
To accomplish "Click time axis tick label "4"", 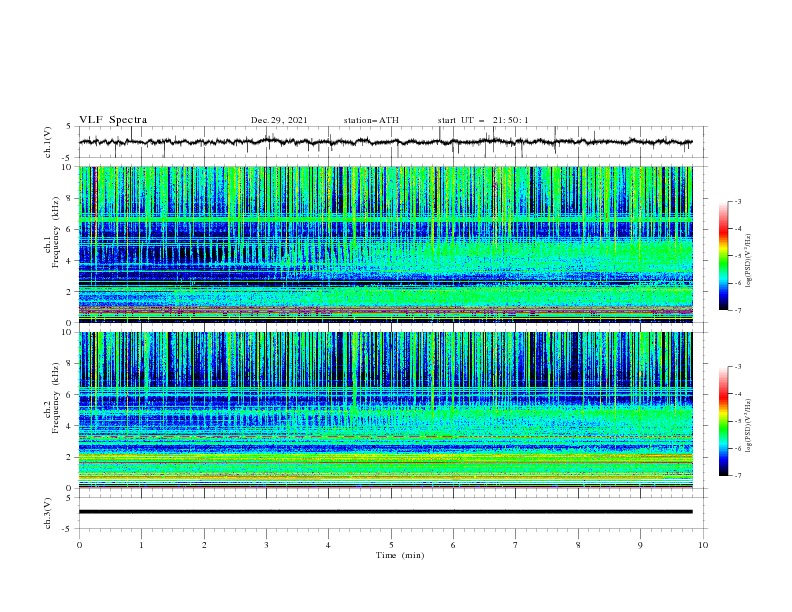I will (x=329, y=545).
